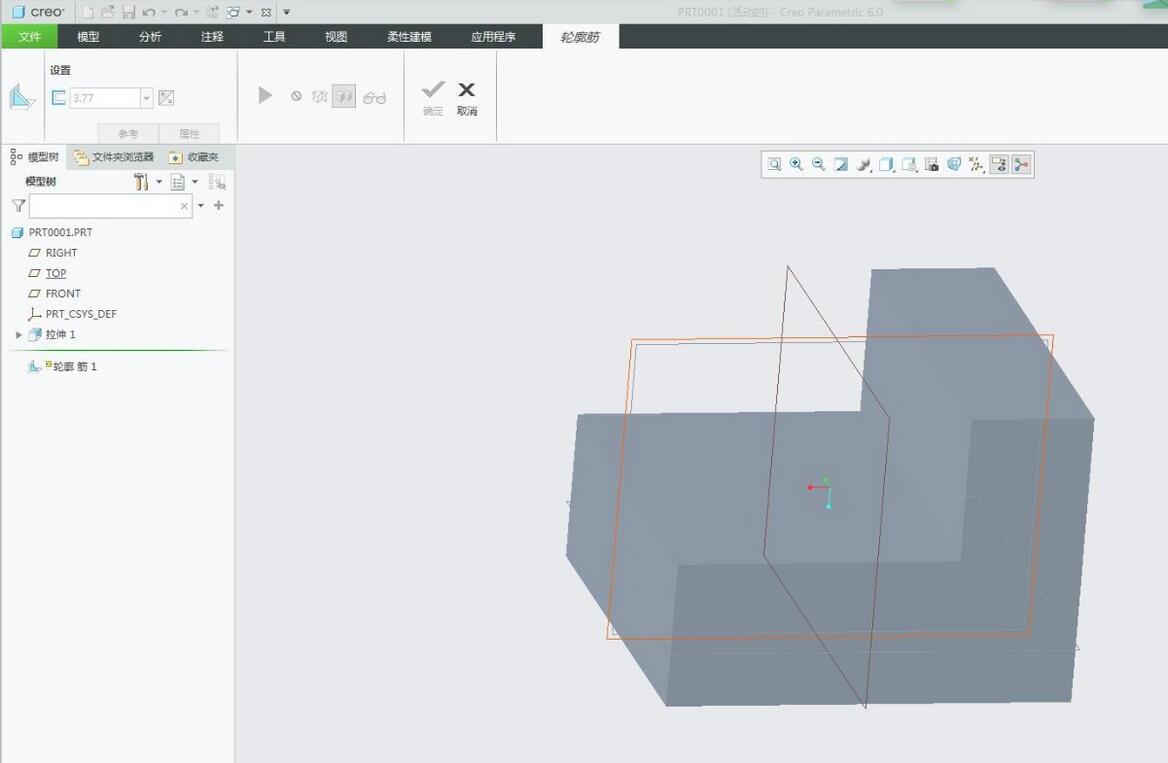Switch to the 应用程序 ribbon tab
Screen dimensions: 1168x763
click(493, 37)
